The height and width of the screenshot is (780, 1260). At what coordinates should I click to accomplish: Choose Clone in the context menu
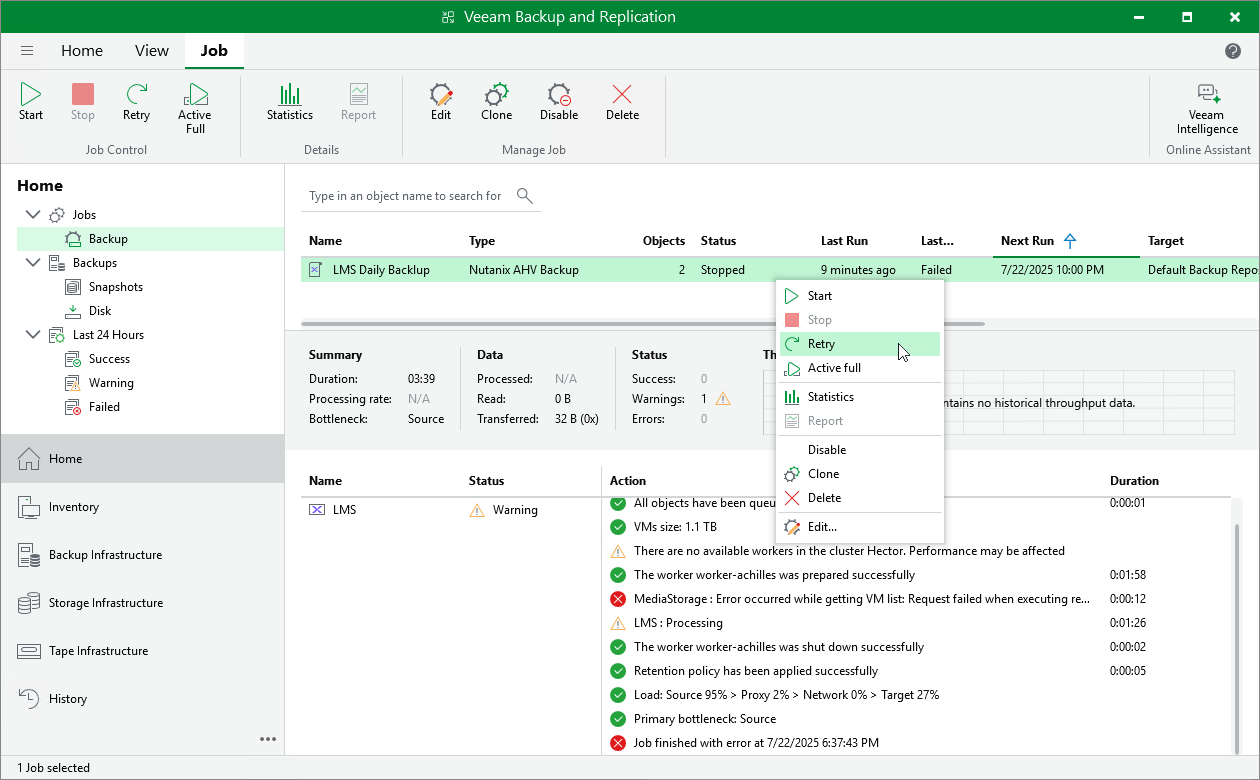(860, 474)
